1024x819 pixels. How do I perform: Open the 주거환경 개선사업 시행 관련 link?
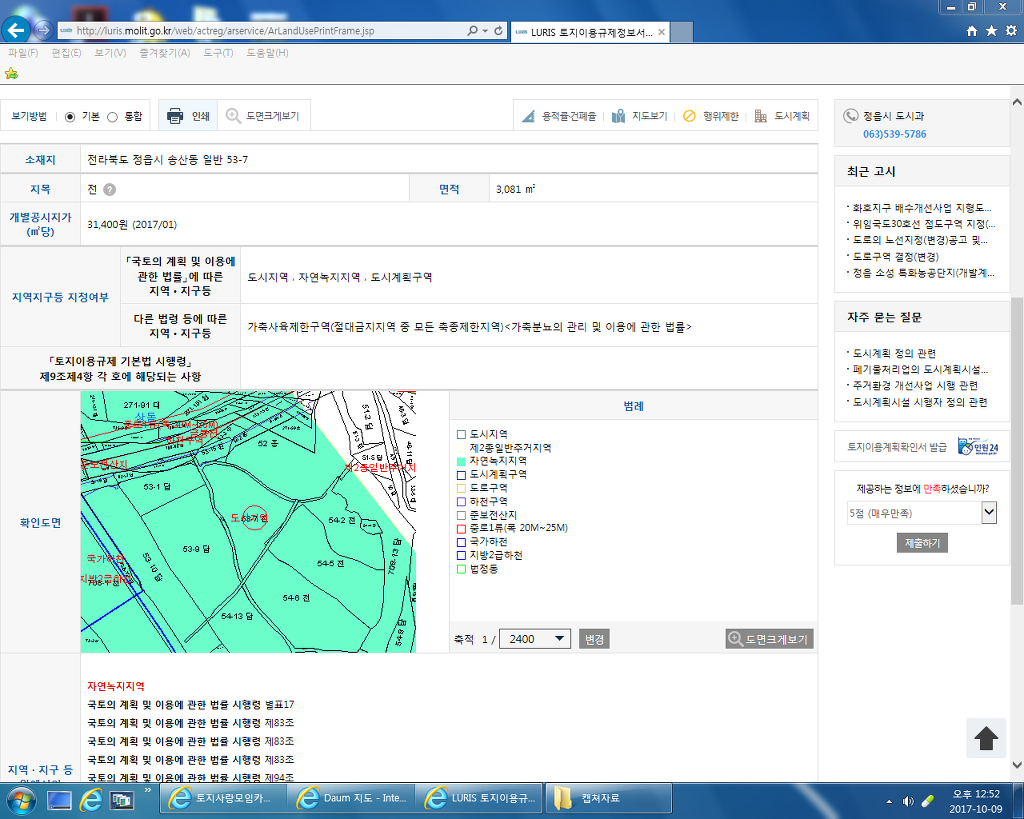point(915,385)
